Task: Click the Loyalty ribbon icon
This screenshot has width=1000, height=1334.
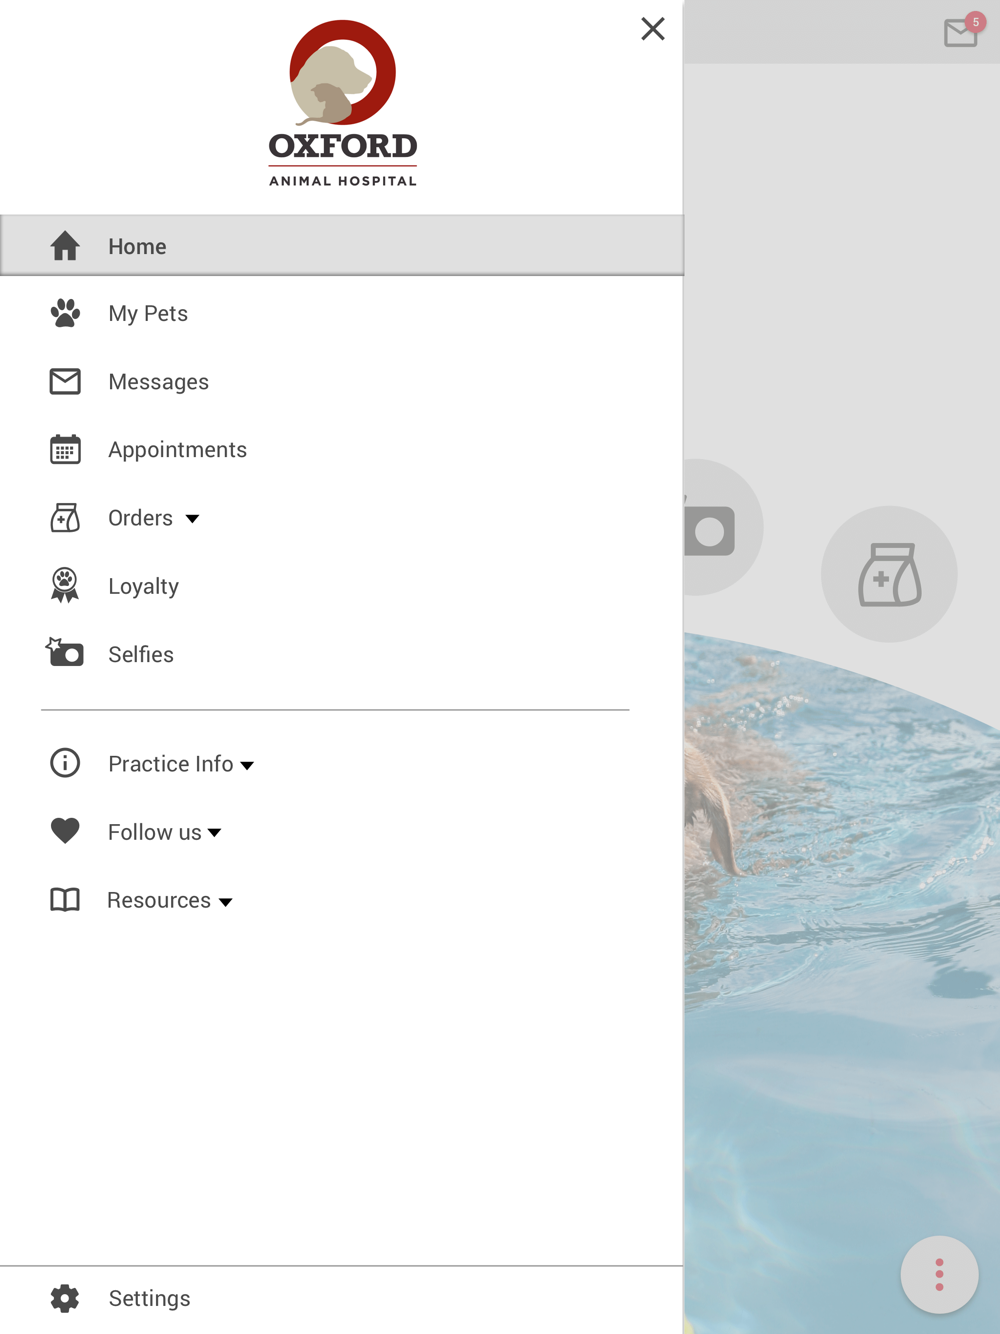Action: click(65, 585)
